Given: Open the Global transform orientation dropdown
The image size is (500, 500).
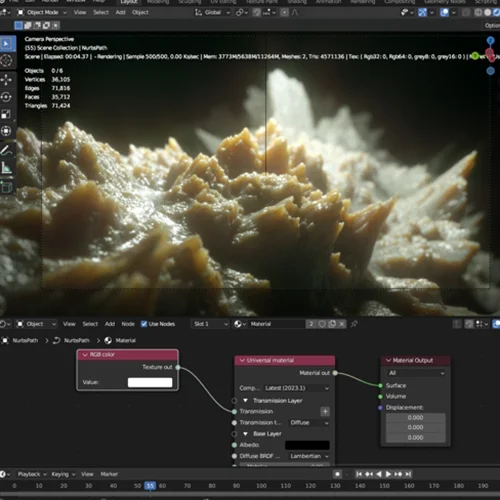Looking at the screenshot, I should tap(212, 13).
